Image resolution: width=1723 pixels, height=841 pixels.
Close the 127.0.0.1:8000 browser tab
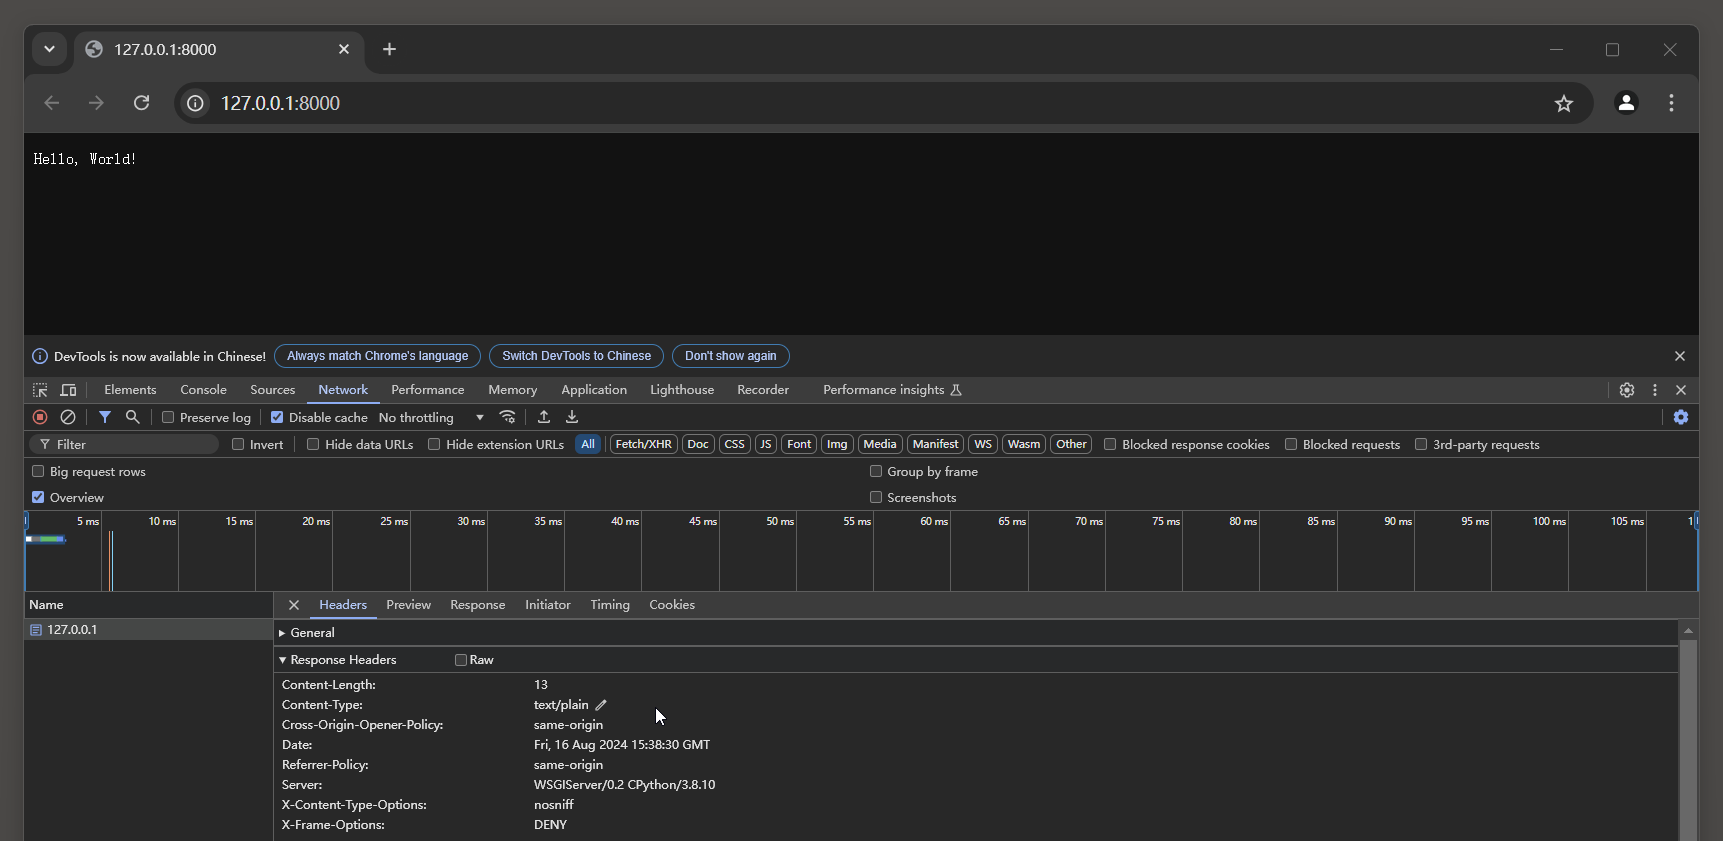pos(344,49)
